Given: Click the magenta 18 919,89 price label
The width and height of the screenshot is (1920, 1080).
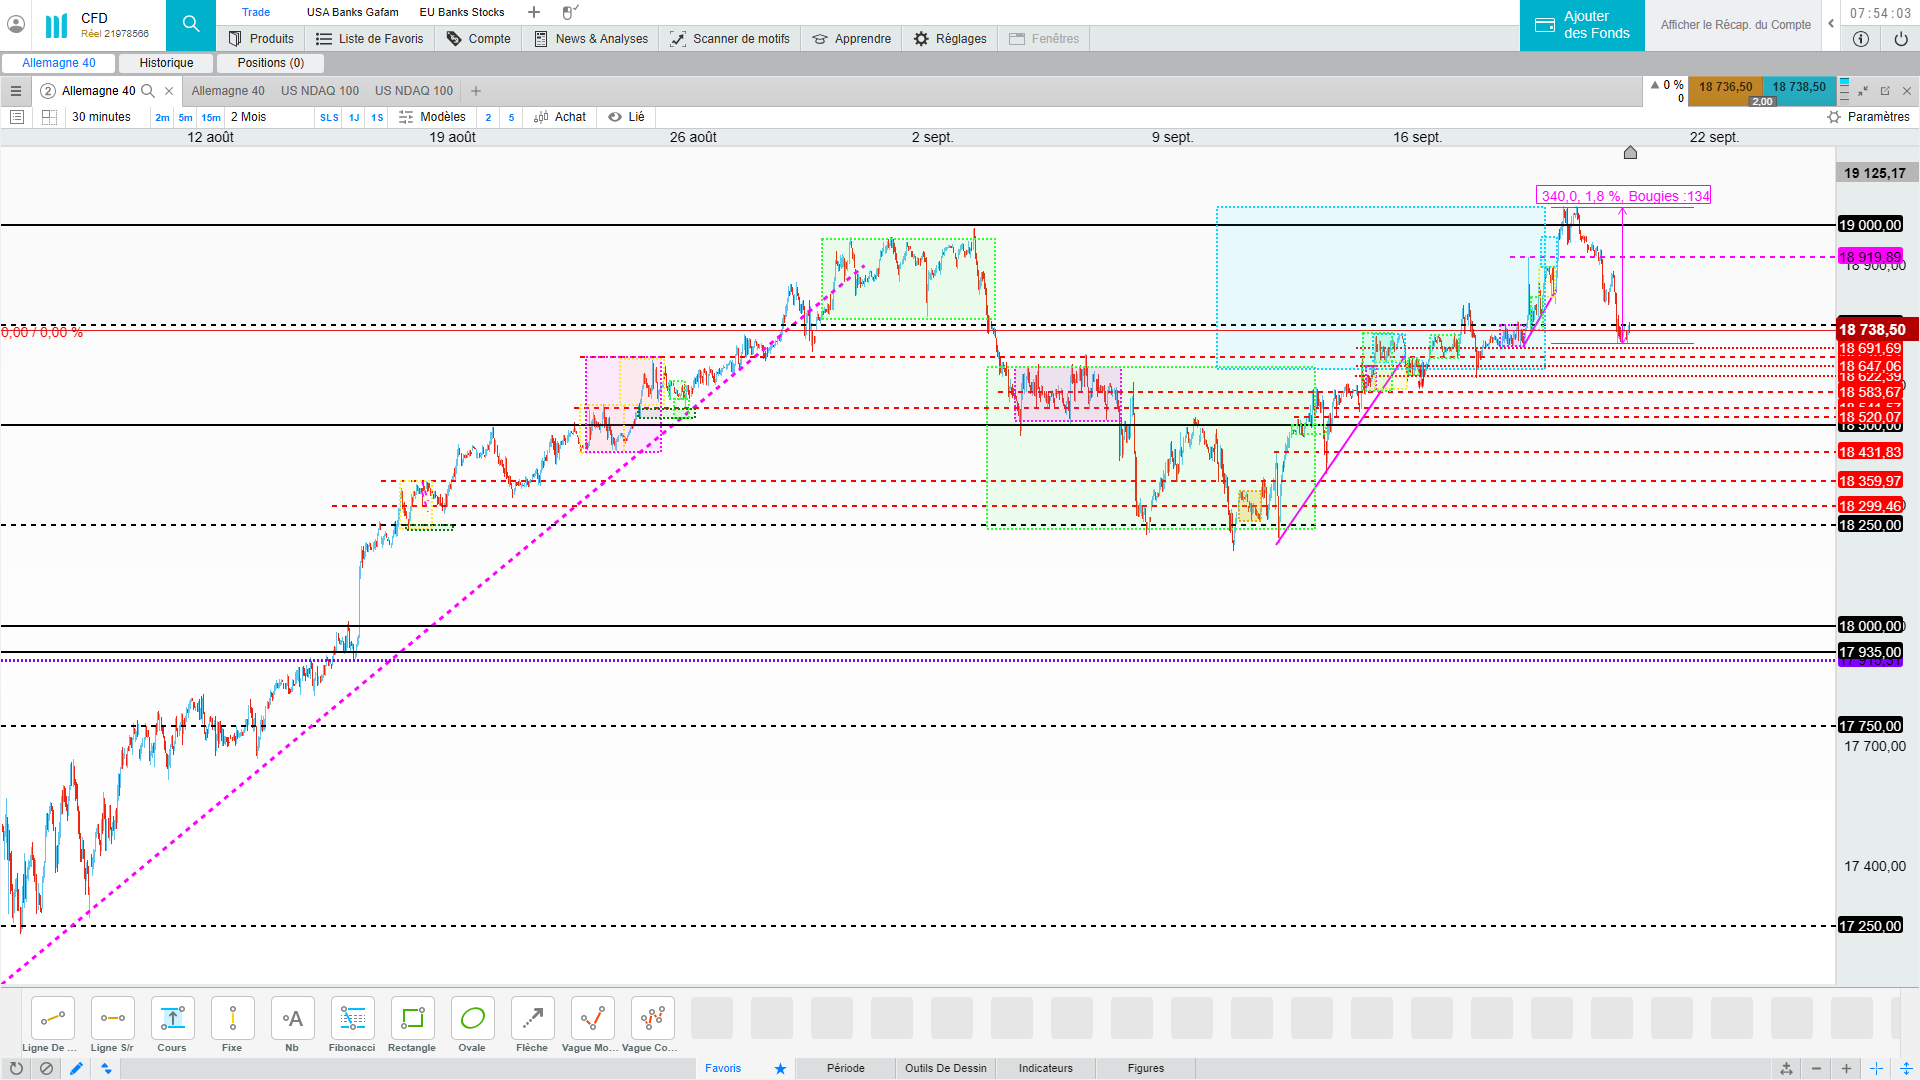Looking at the screenshot, I should pyautogui.click(x=1869, y=257).
